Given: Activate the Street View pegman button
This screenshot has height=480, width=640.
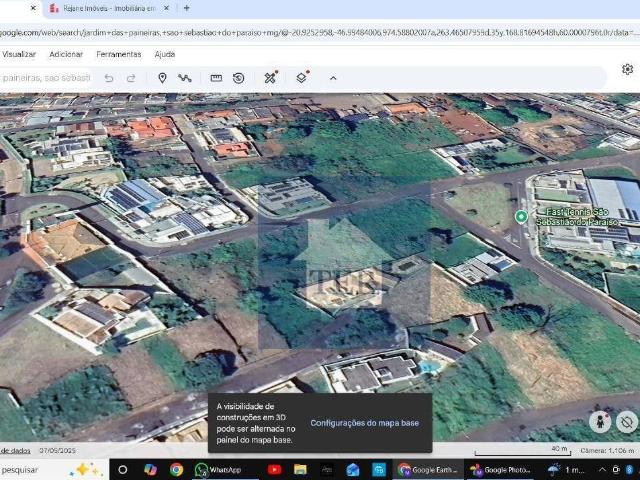Looking at the screenshot, I should (x=600, y=422).
